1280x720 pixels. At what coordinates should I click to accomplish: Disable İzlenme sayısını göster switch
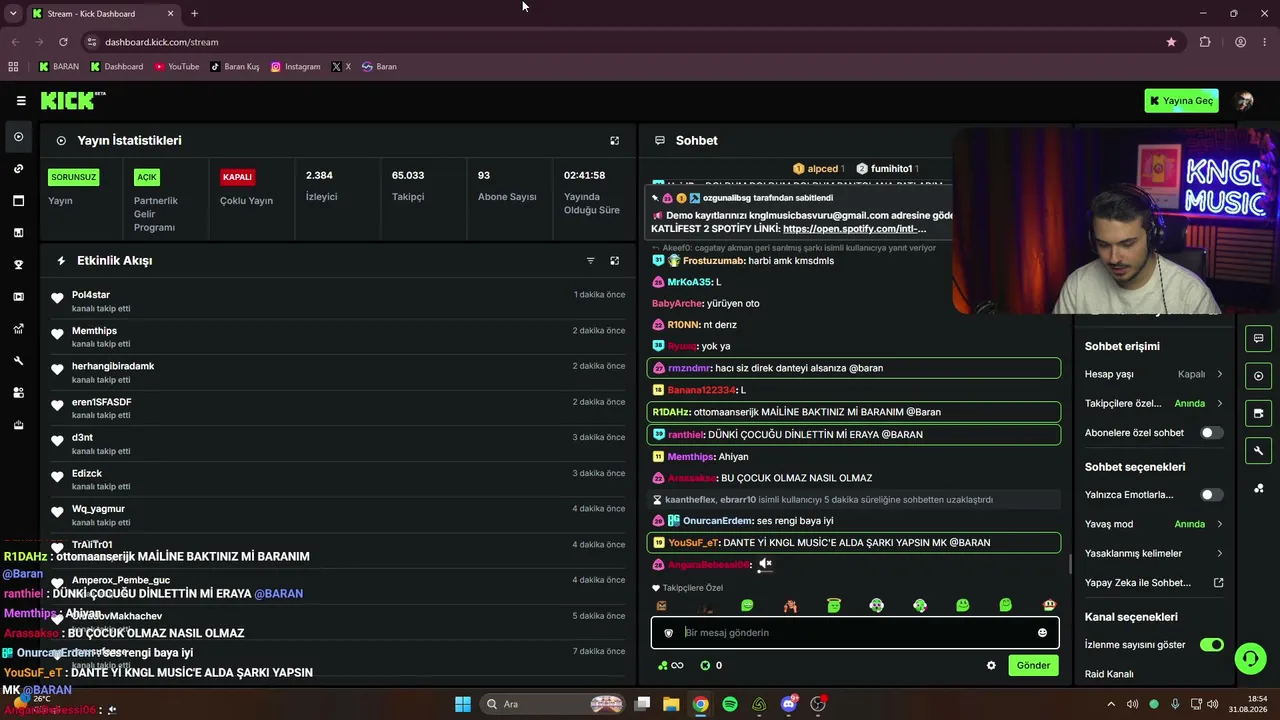tap(1211, 645)
